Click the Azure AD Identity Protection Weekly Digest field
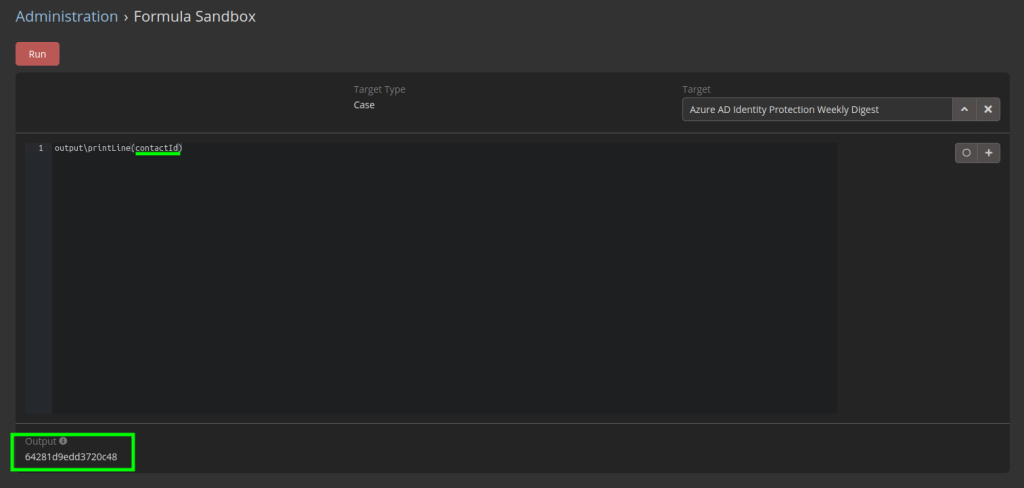Viewport: 1024px width, 488px height. pyautogui.click(x=817, y=110)
